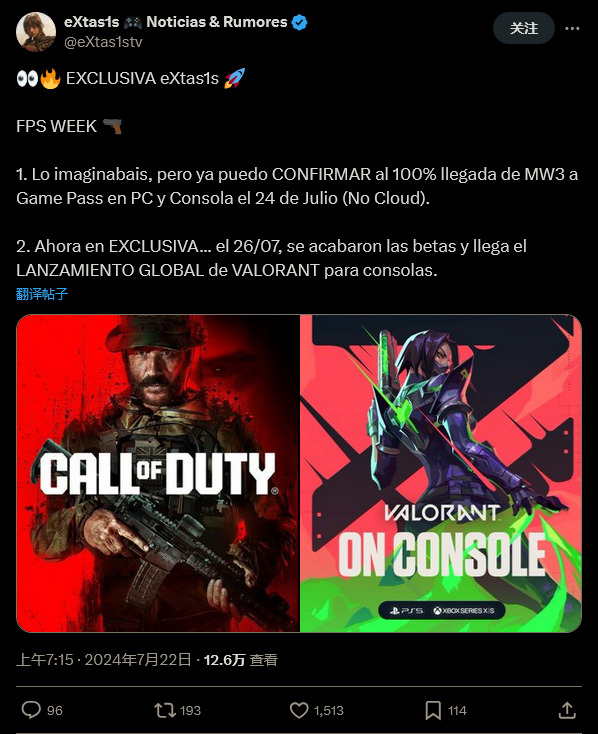Follow the account with 关注 button
The height and width of the screenshot is (734, 598).
click(x=524, y=29)
